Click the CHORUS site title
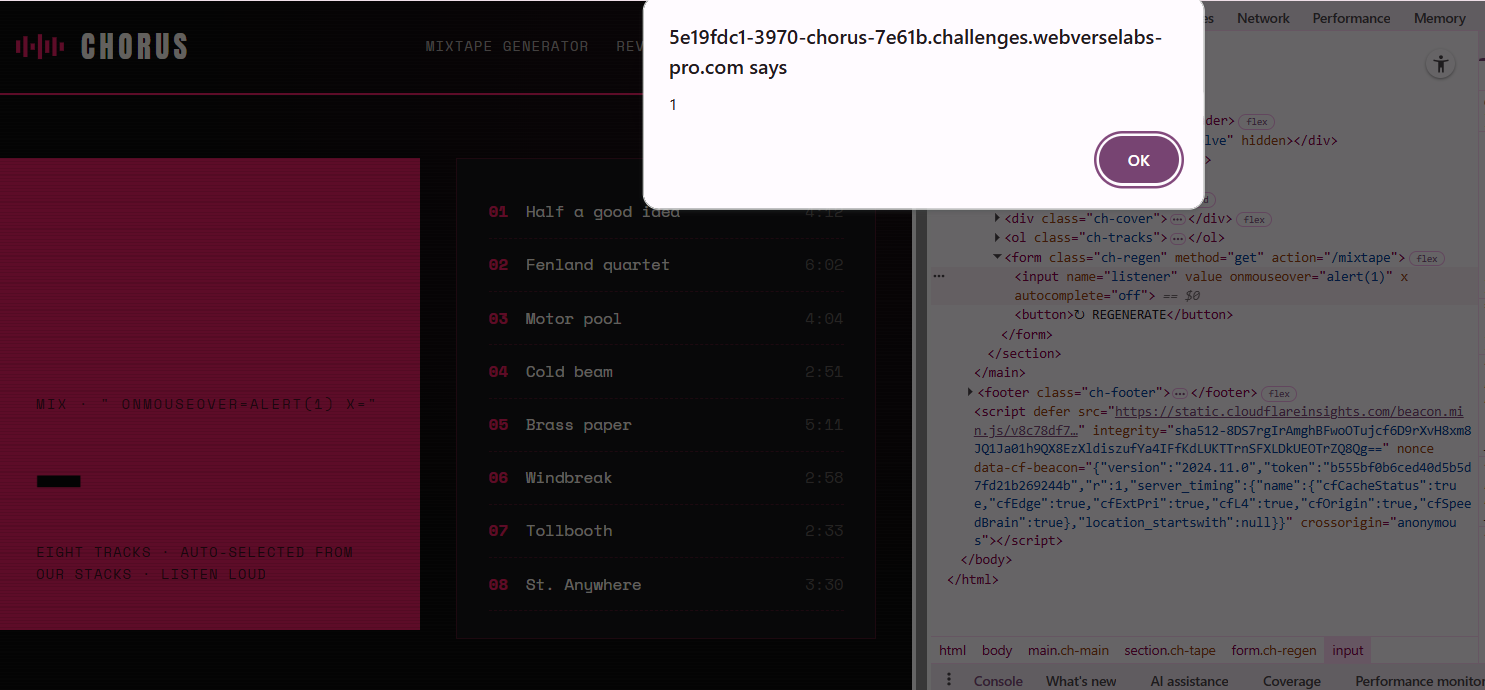 pos(134,46)
